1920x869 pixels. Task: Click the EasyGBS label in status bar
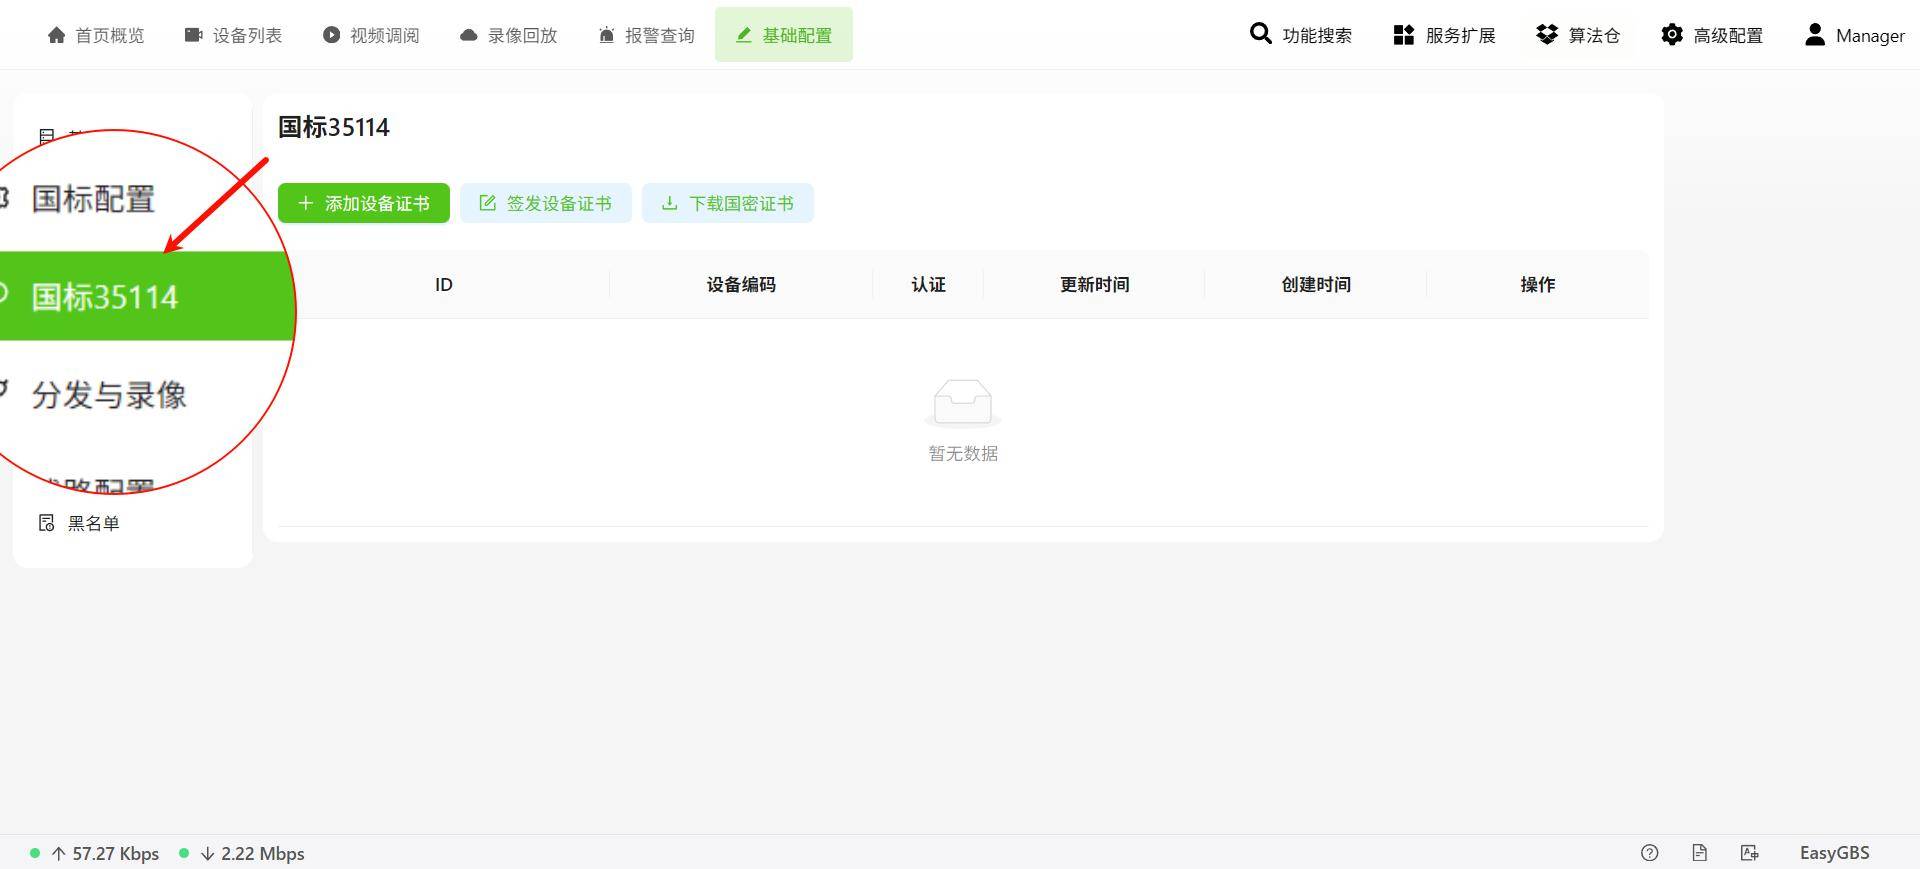pos(1835,853)
